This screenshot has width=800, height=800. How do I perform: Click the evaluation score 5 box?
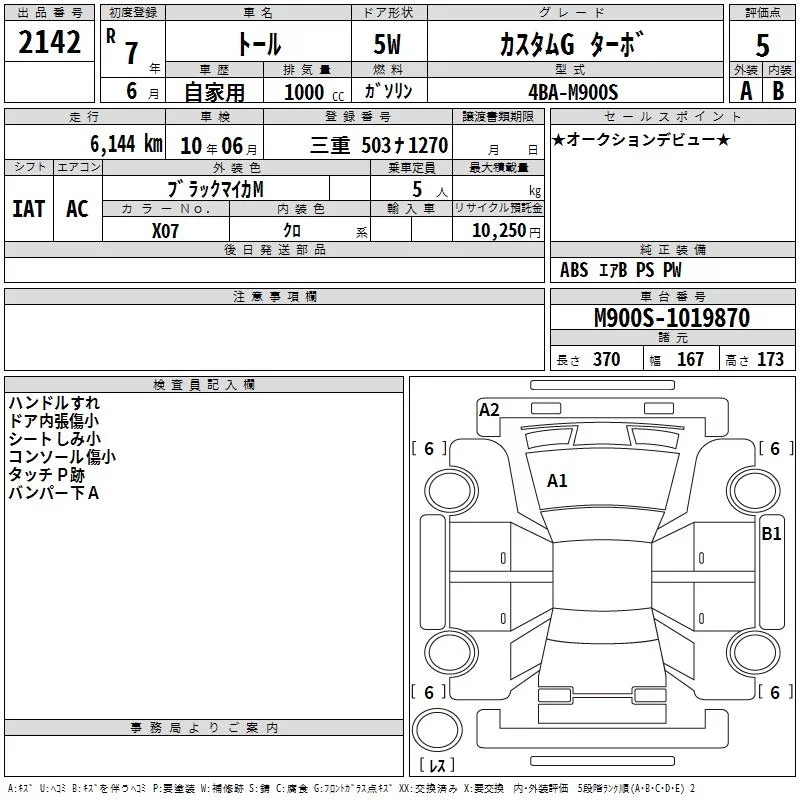762,42
